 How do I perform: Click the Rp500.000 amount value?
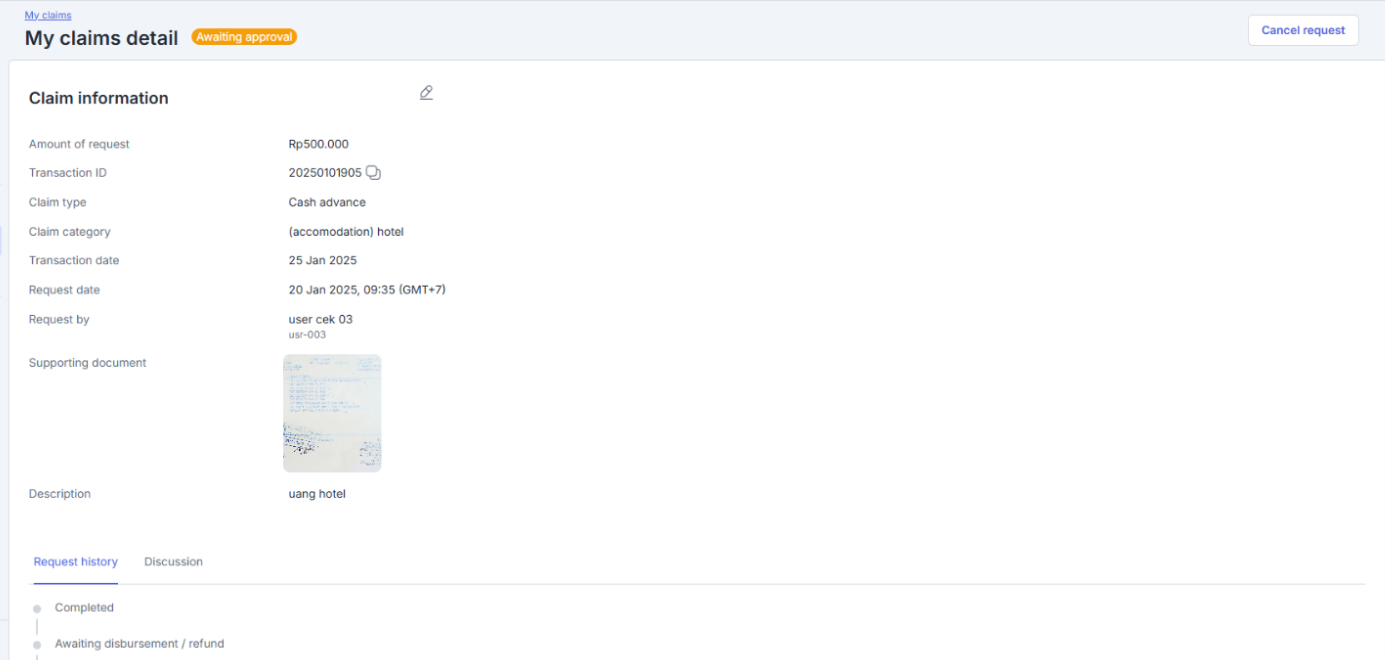[318, 144]
